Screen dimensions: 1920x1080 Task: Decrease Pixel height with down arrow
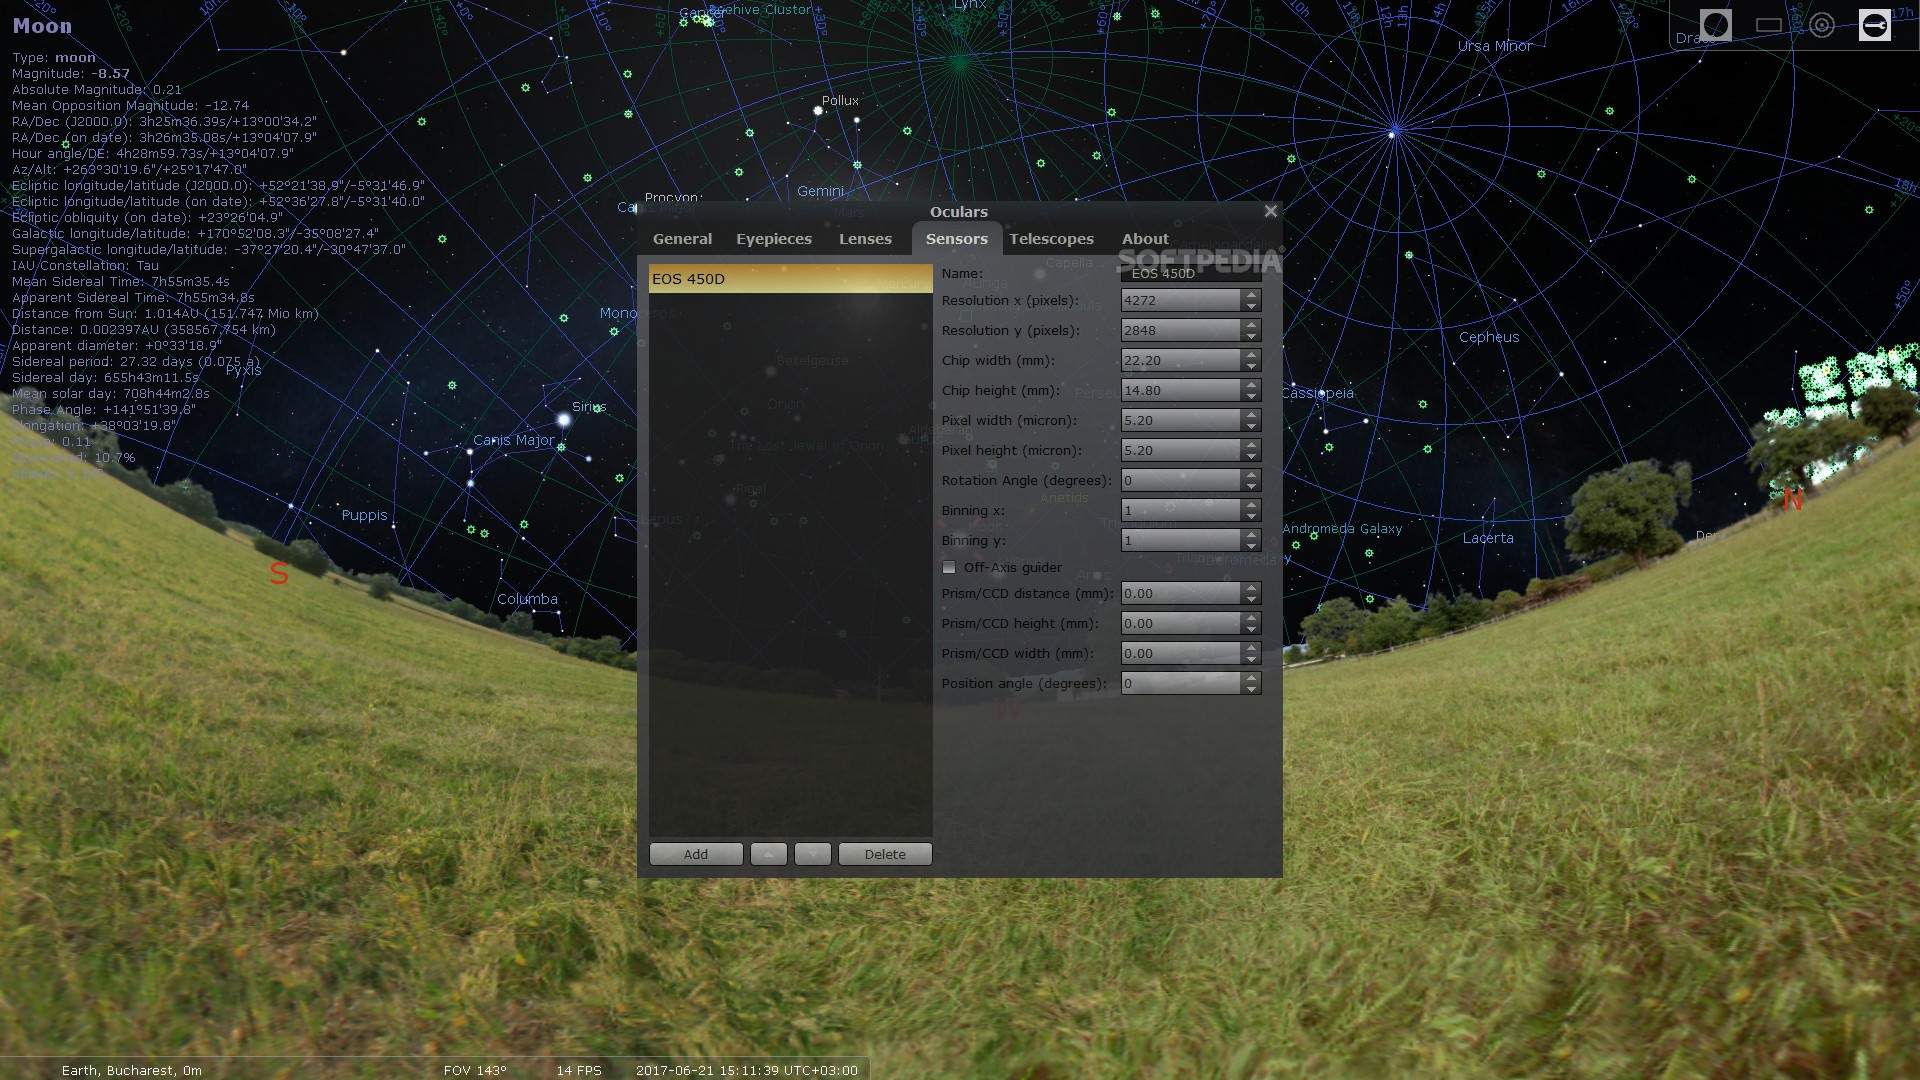[1251, 456]
